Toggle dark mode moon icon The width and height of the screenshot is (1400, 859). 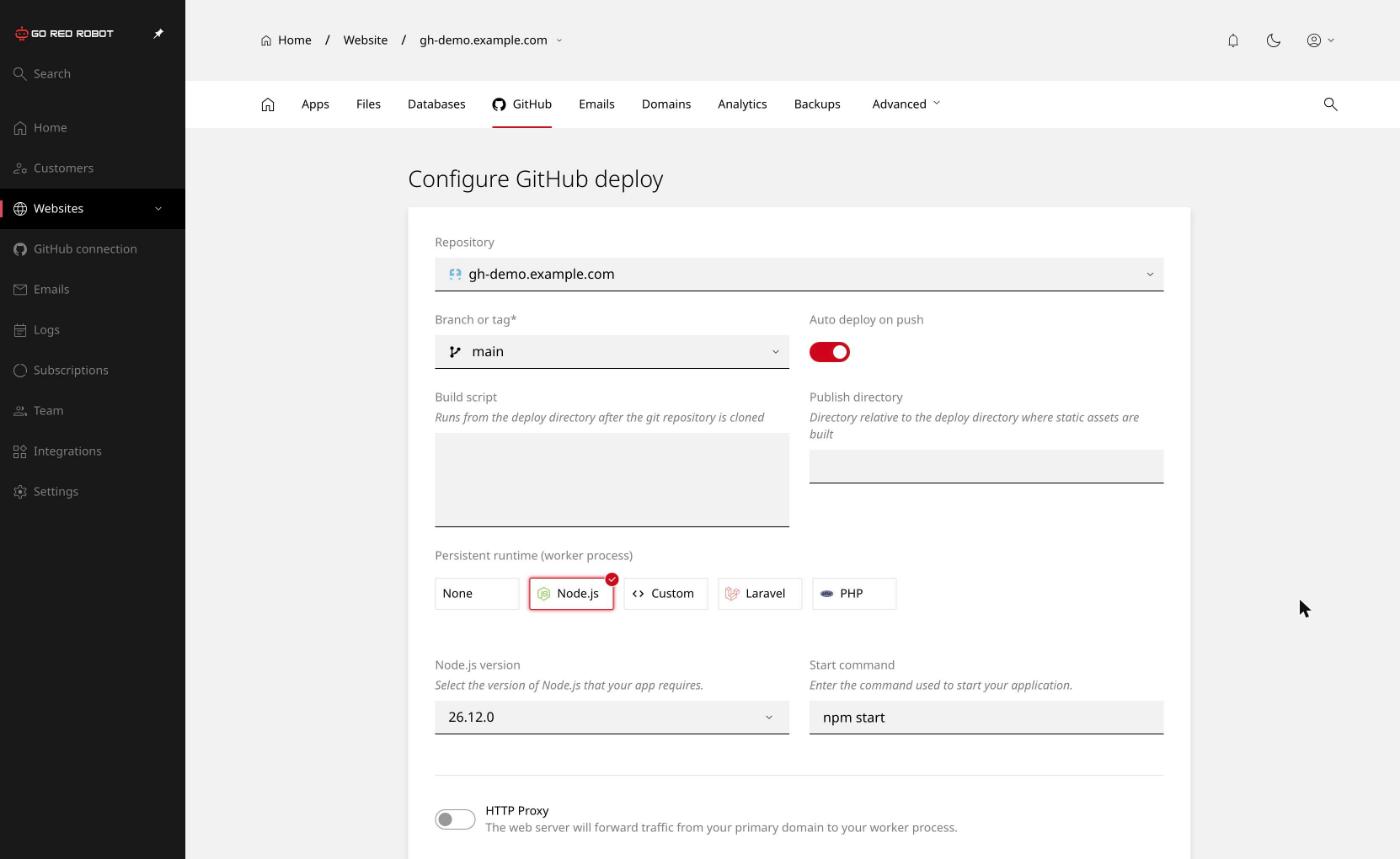(1273, 40)
